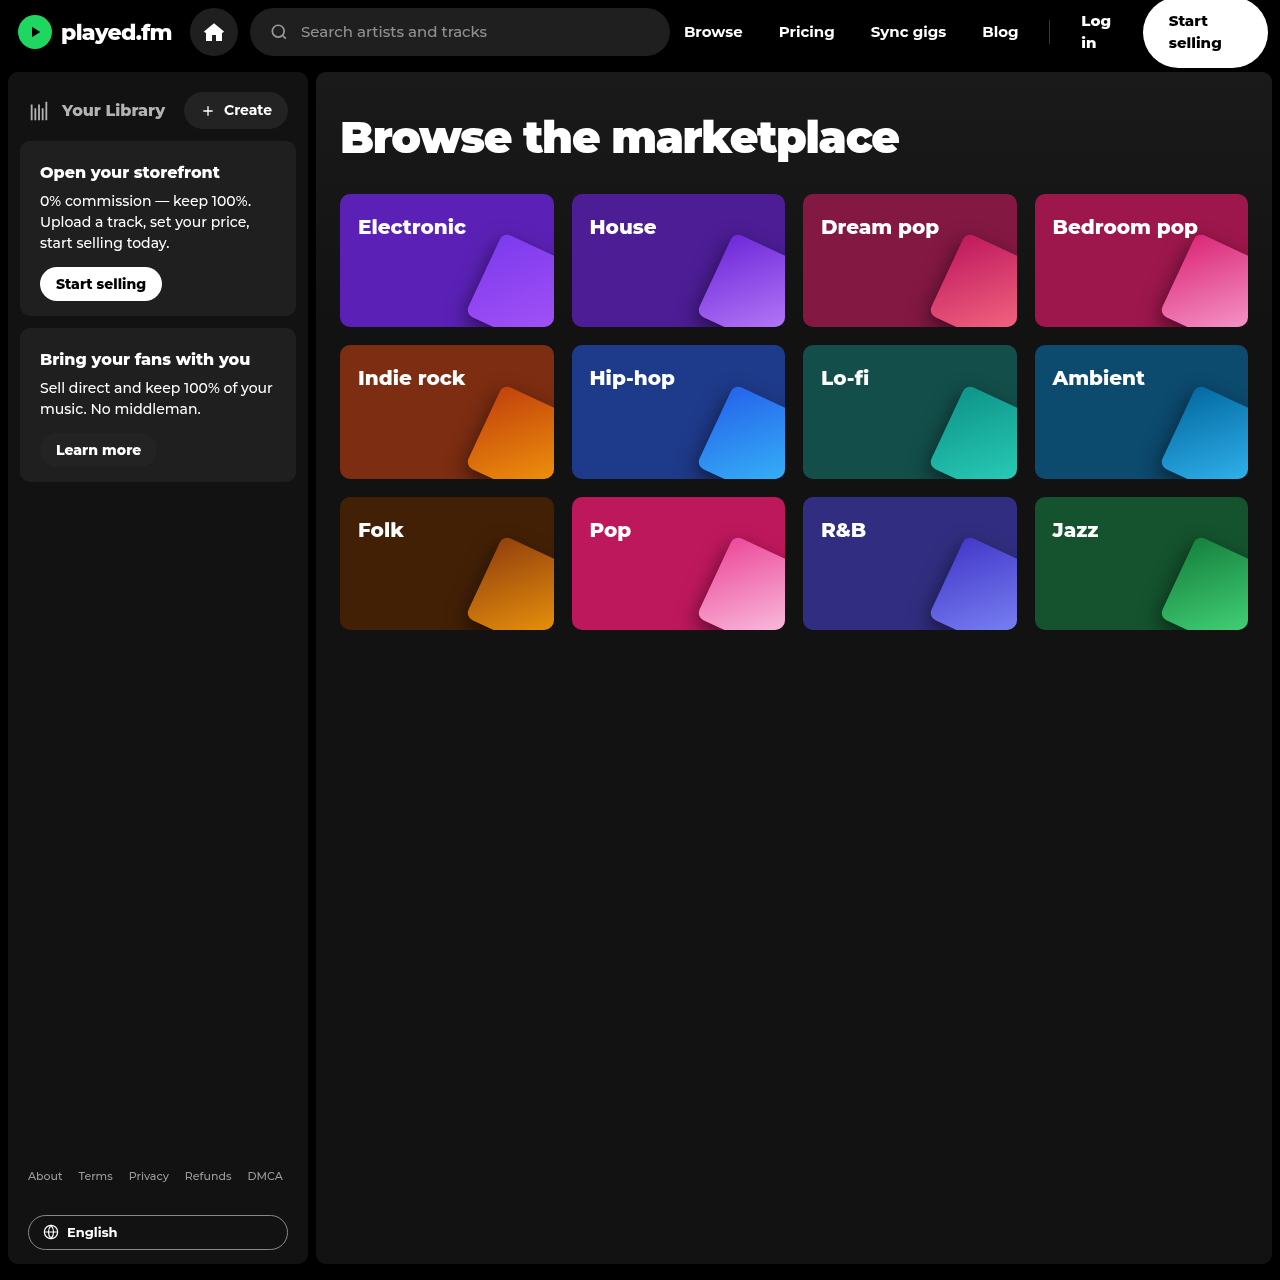
Task: Open the Lo-fi genre card
Action: [x=910, y=412]
